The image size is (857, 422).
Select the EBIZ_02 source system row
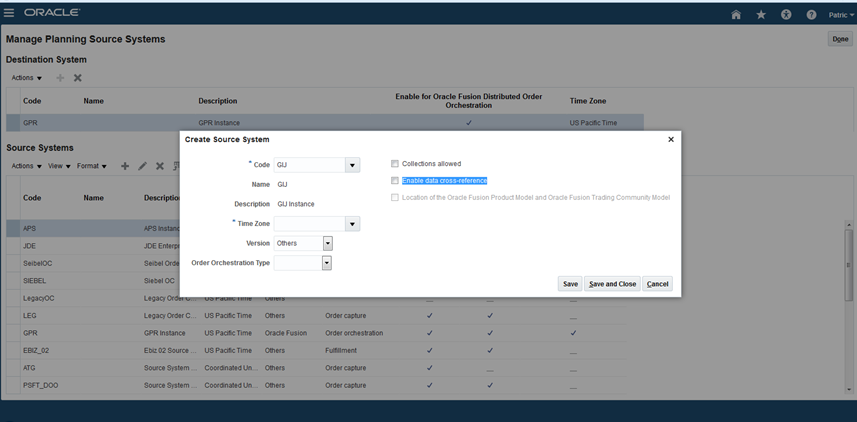[316, 350]
